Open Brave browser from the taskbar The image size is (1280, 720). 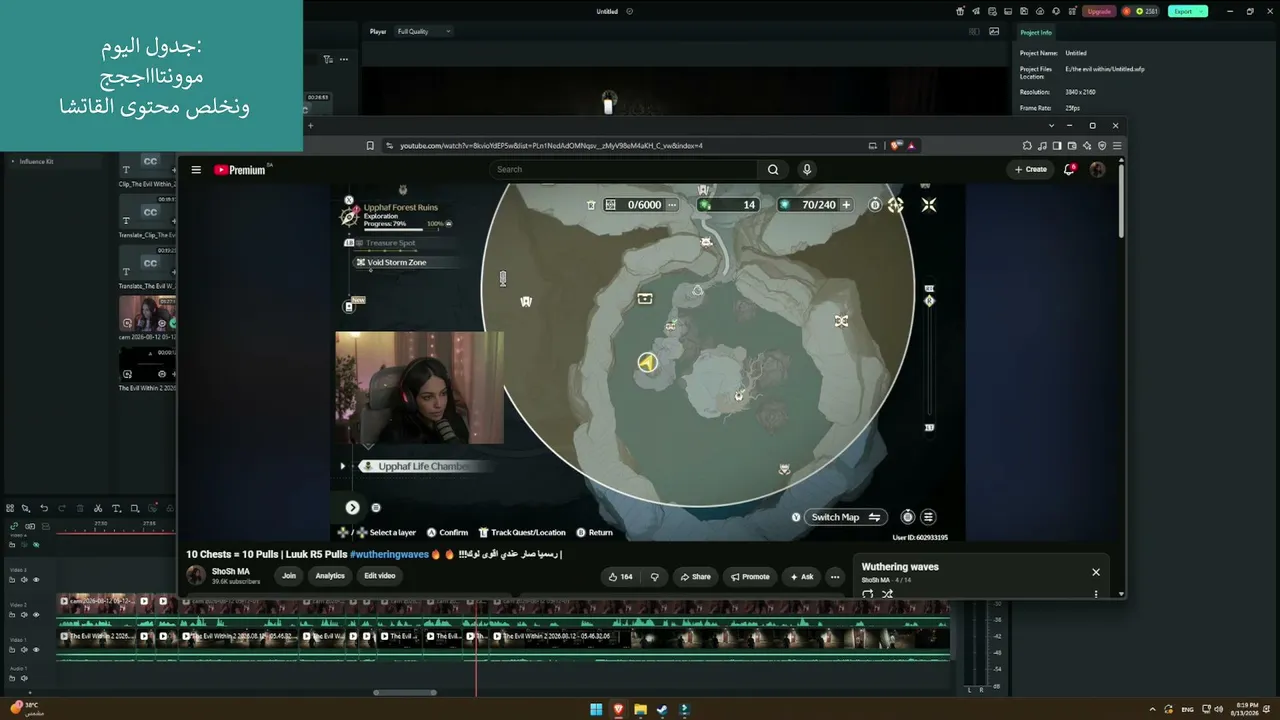(618, 710)
